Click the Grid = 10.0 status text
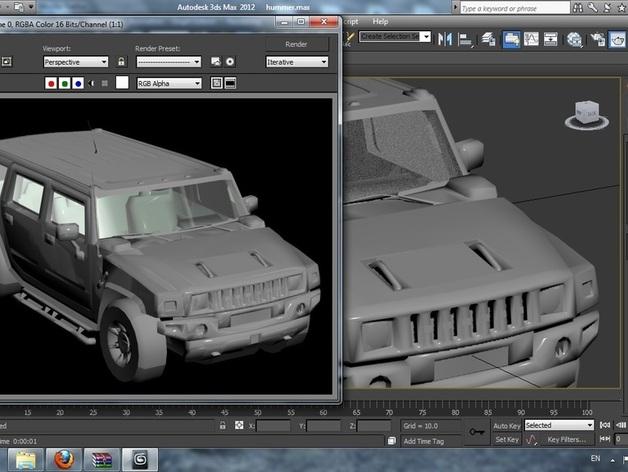Screen dimensions: 628x472 point(421,426)
